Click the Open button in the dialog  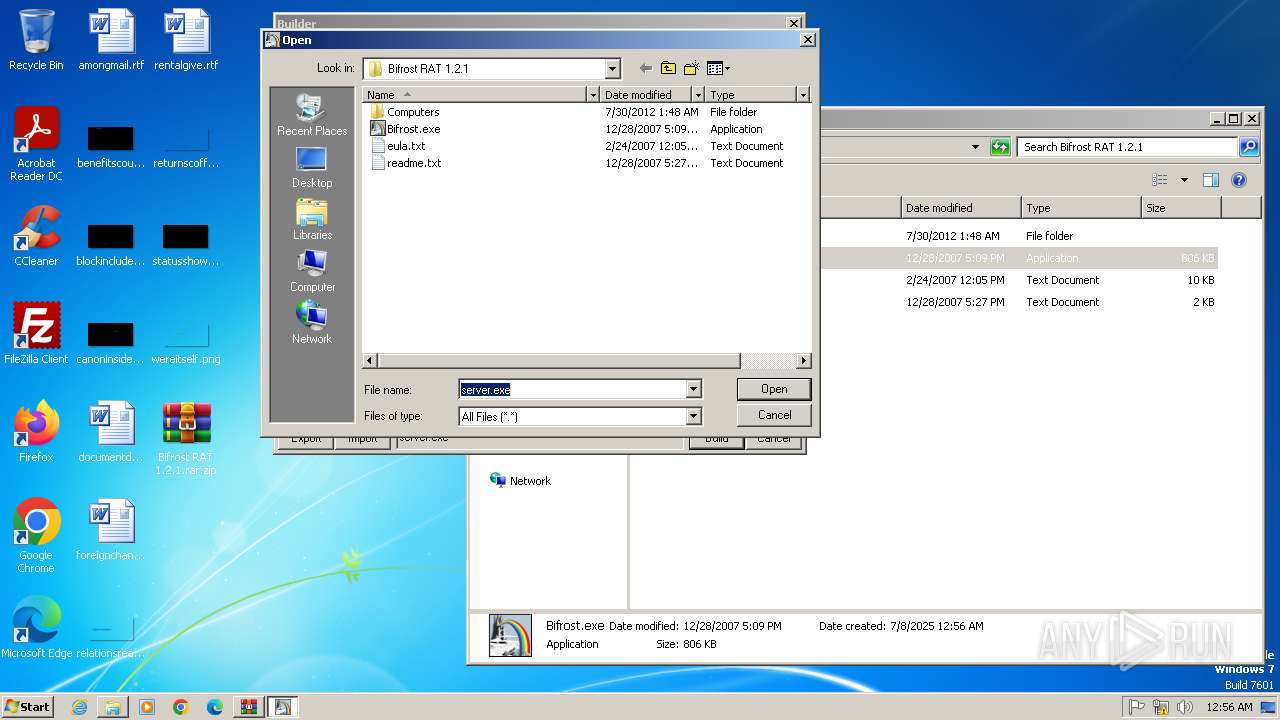click(774, 389)
